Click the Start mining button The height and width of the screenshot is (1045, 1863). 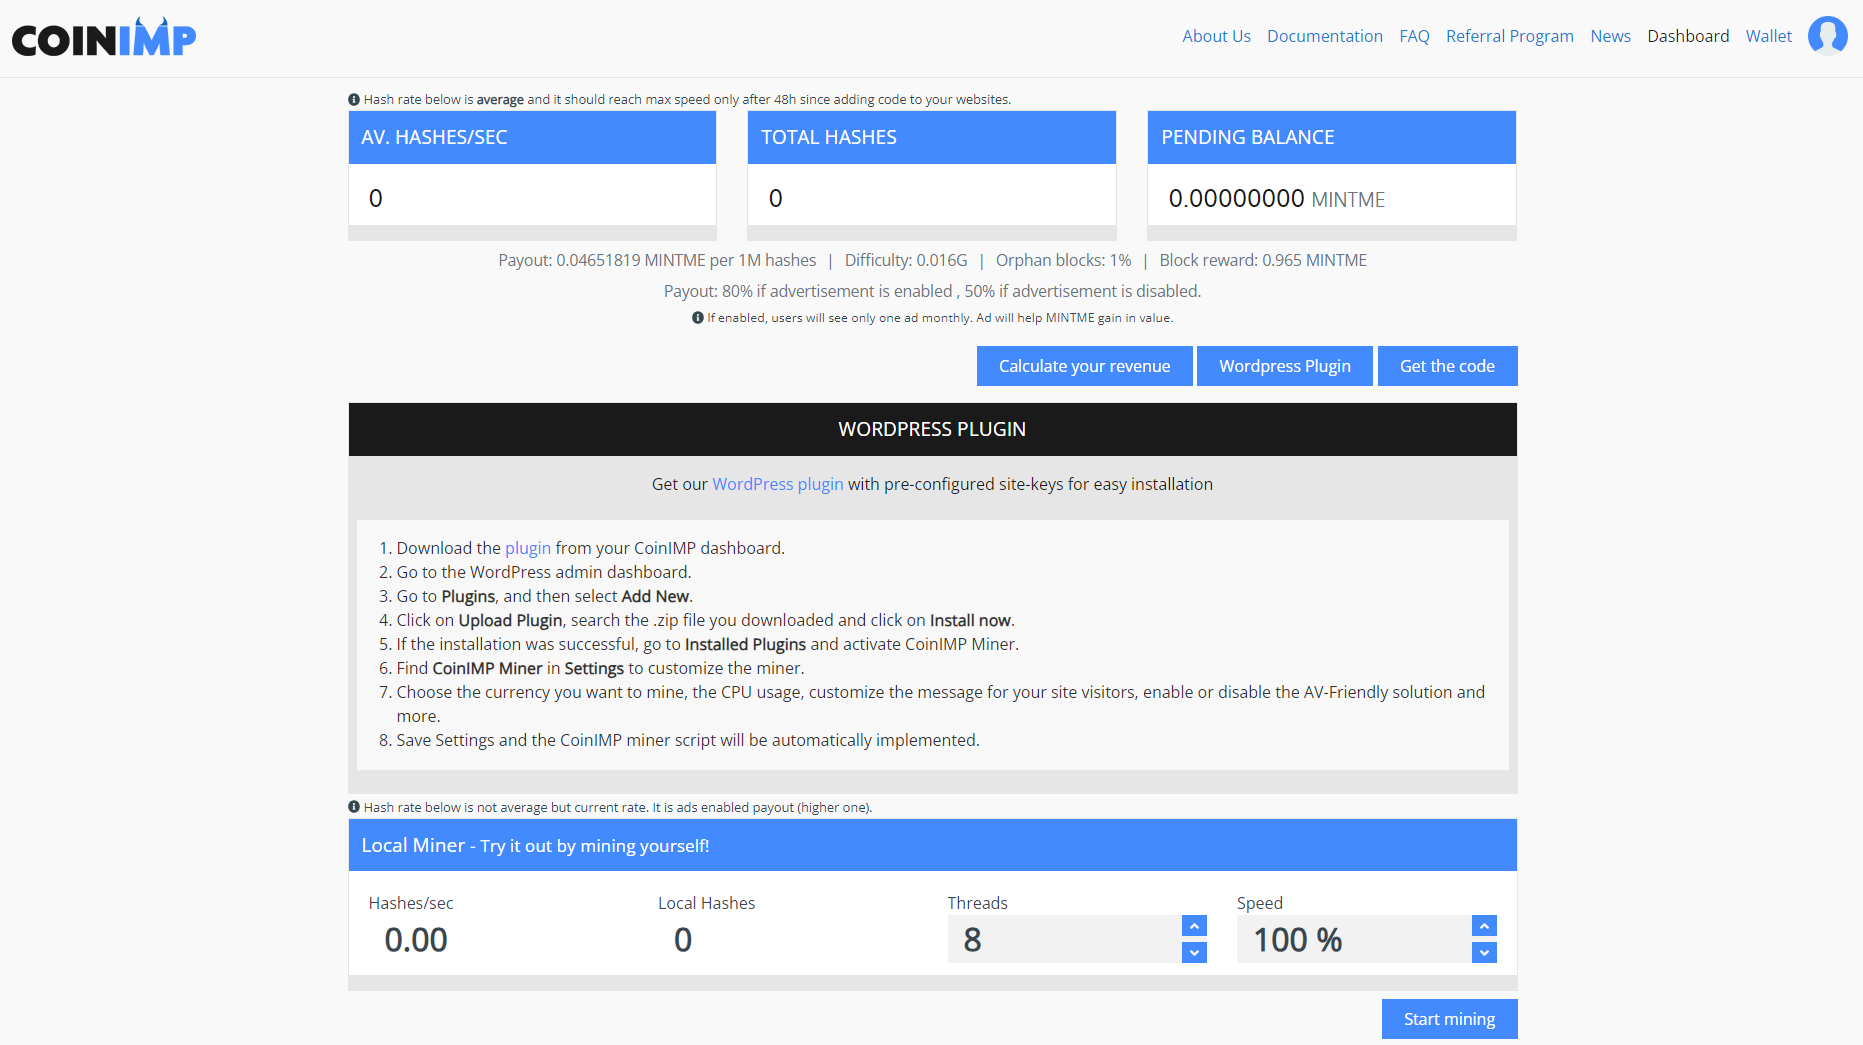[x=1449, y=1018]
